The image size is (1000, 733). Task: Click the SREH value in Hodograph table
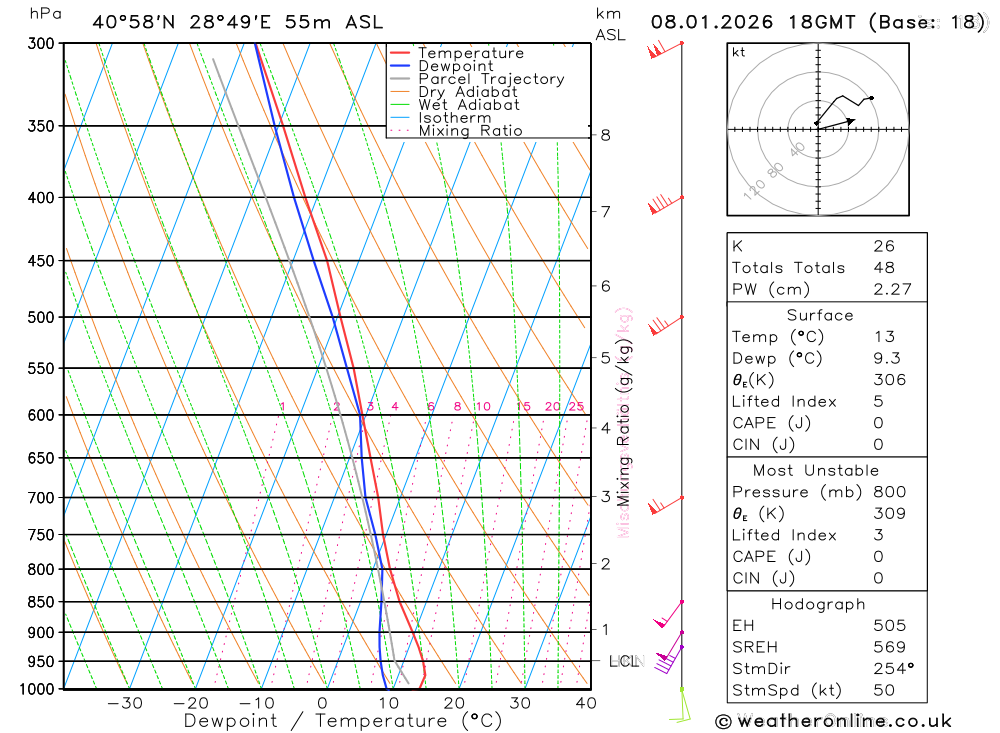point(890,647)
